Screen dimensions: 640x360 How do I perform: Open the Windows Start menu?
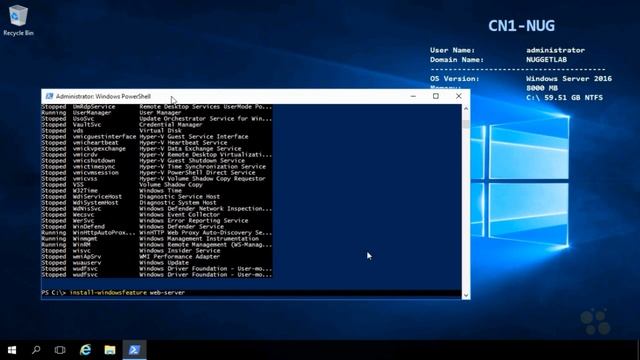click(x=12, y=350)
